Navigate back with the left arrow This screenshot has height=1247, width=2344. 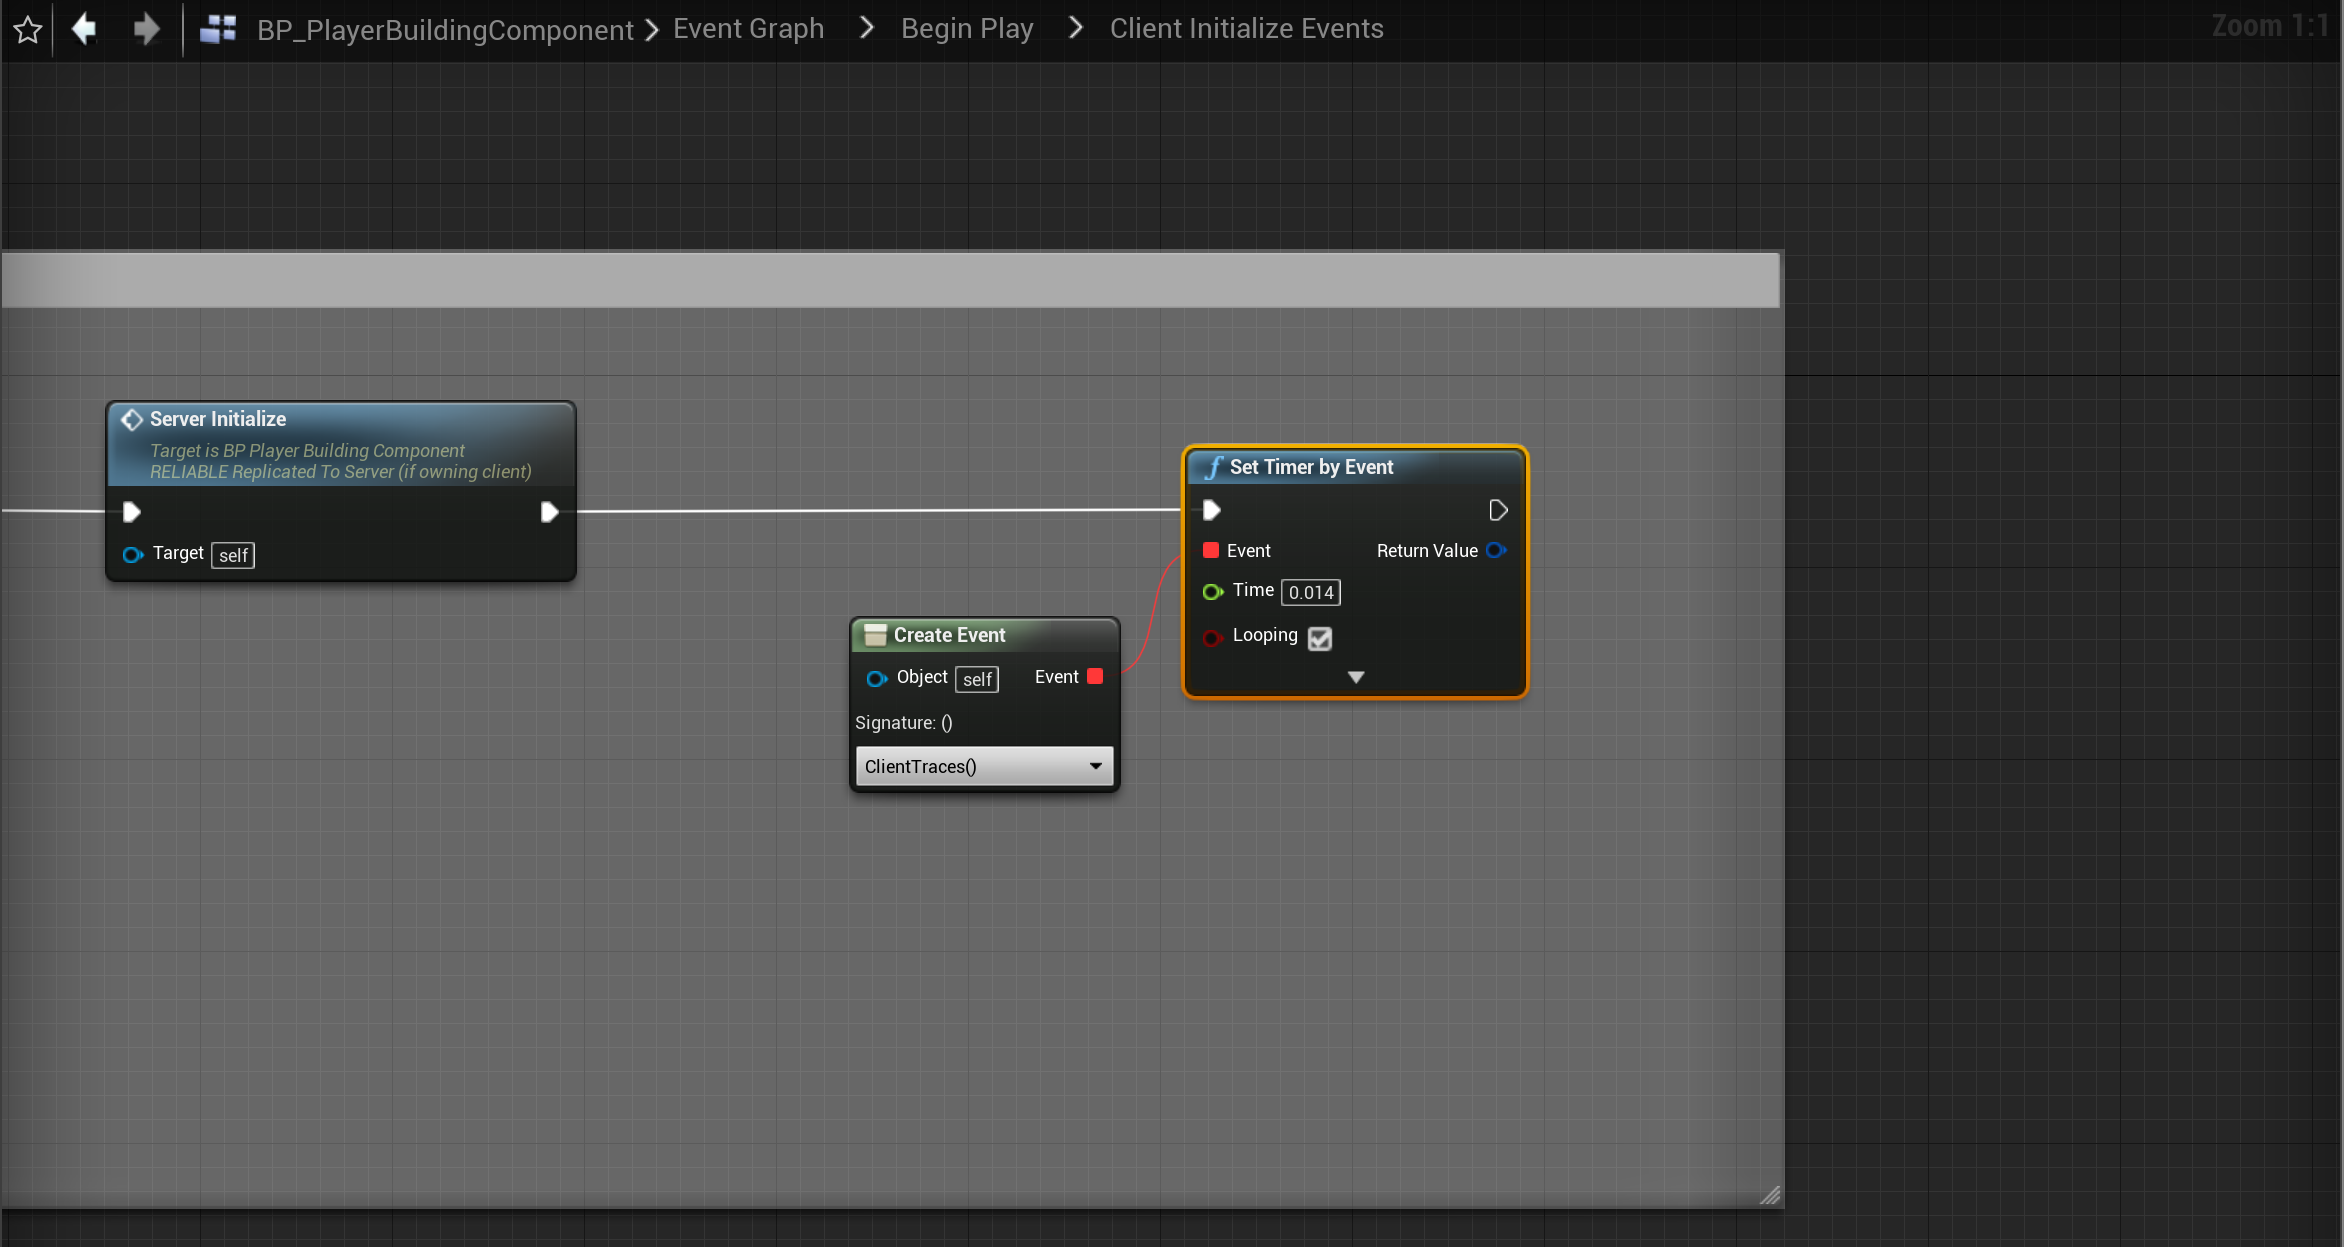click(85, 29)
